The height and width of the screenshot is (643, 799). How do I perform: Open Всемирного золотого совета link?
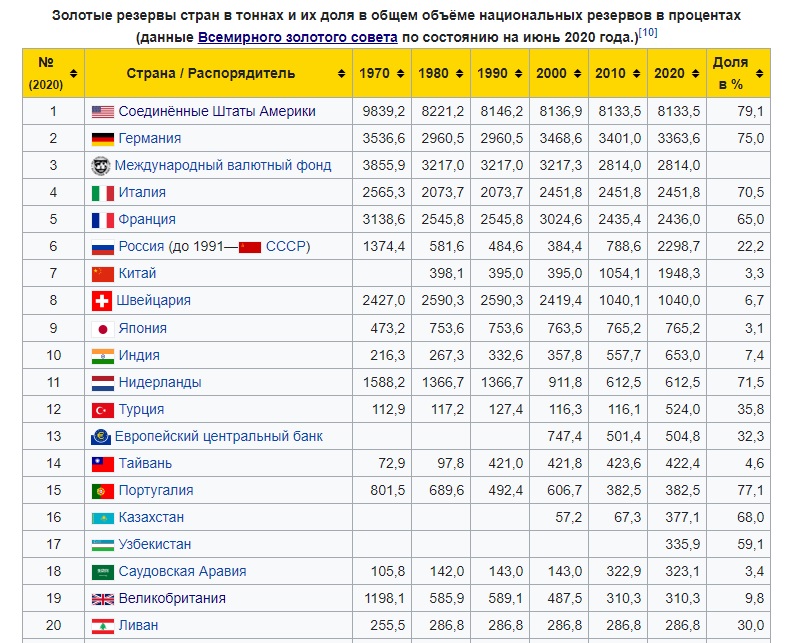pyautogui.click(x=298, y=37)
